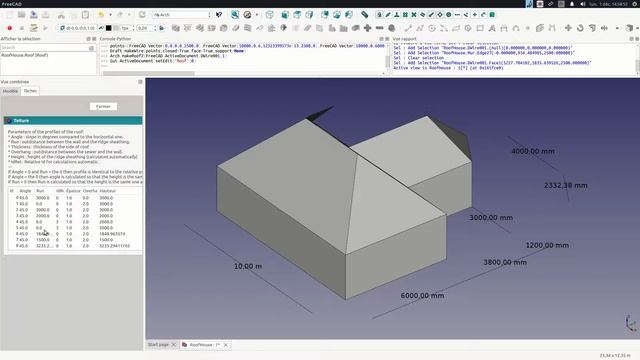This screenshot has height=360, width=640.
Task: Select the Draft Dimension tool
Action: (504, 28)
